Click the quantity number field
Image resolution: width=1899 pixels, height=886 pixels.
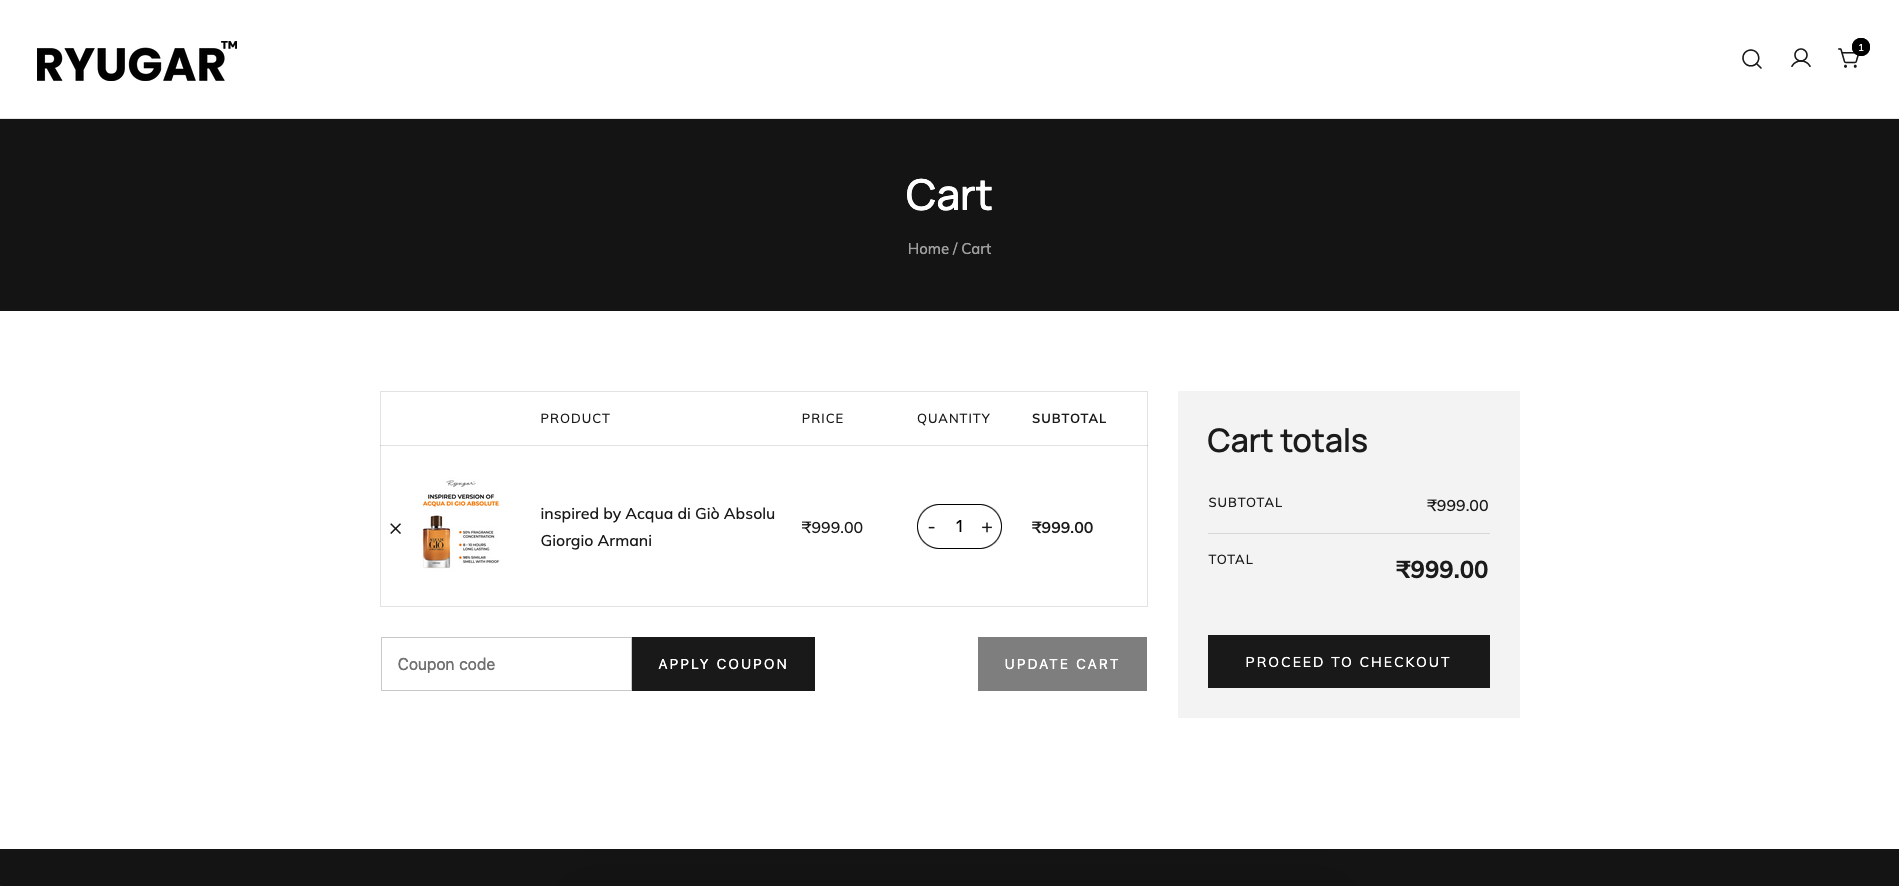tap(959, 526)
